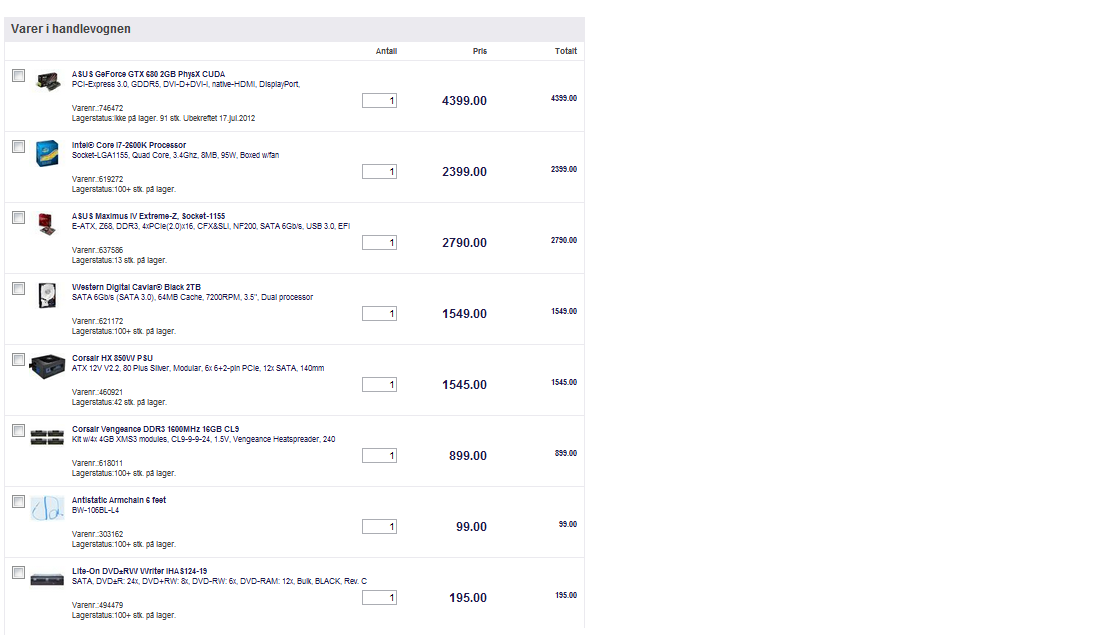
Task: Click the ASUS GeForce GTX 680 product image
Action: pos(46,81)
